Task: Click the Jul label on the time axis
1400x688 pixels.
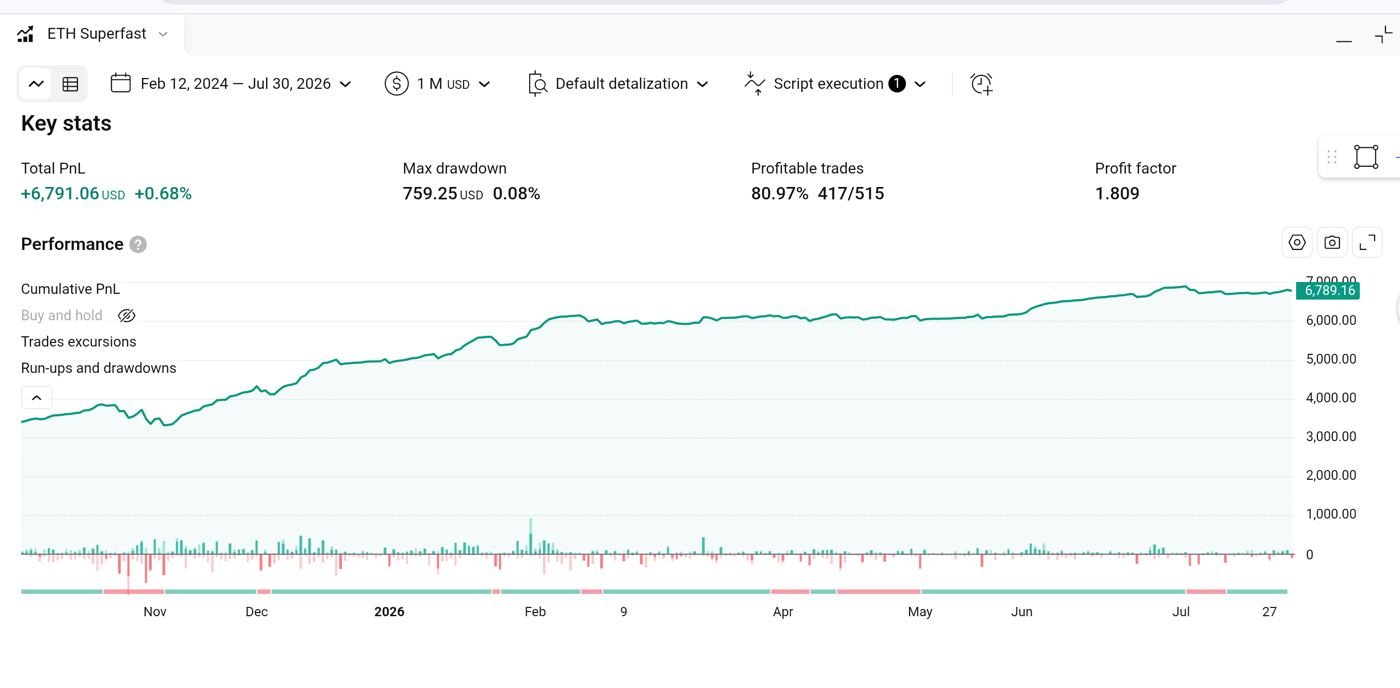Action: click(x=1181, y=612)
